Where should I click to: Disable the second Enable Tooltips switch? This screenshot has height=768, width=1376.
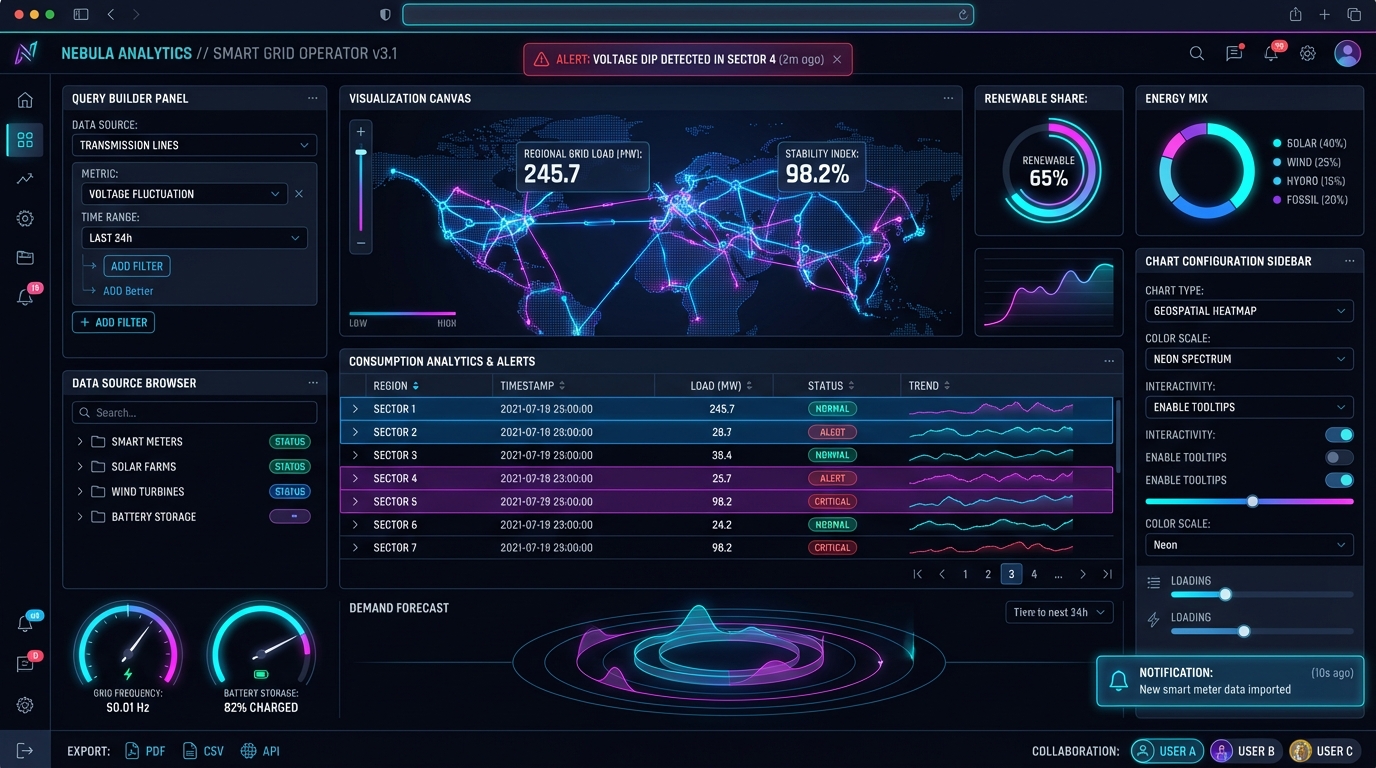pyautogui.click(x=1339, y=481)
